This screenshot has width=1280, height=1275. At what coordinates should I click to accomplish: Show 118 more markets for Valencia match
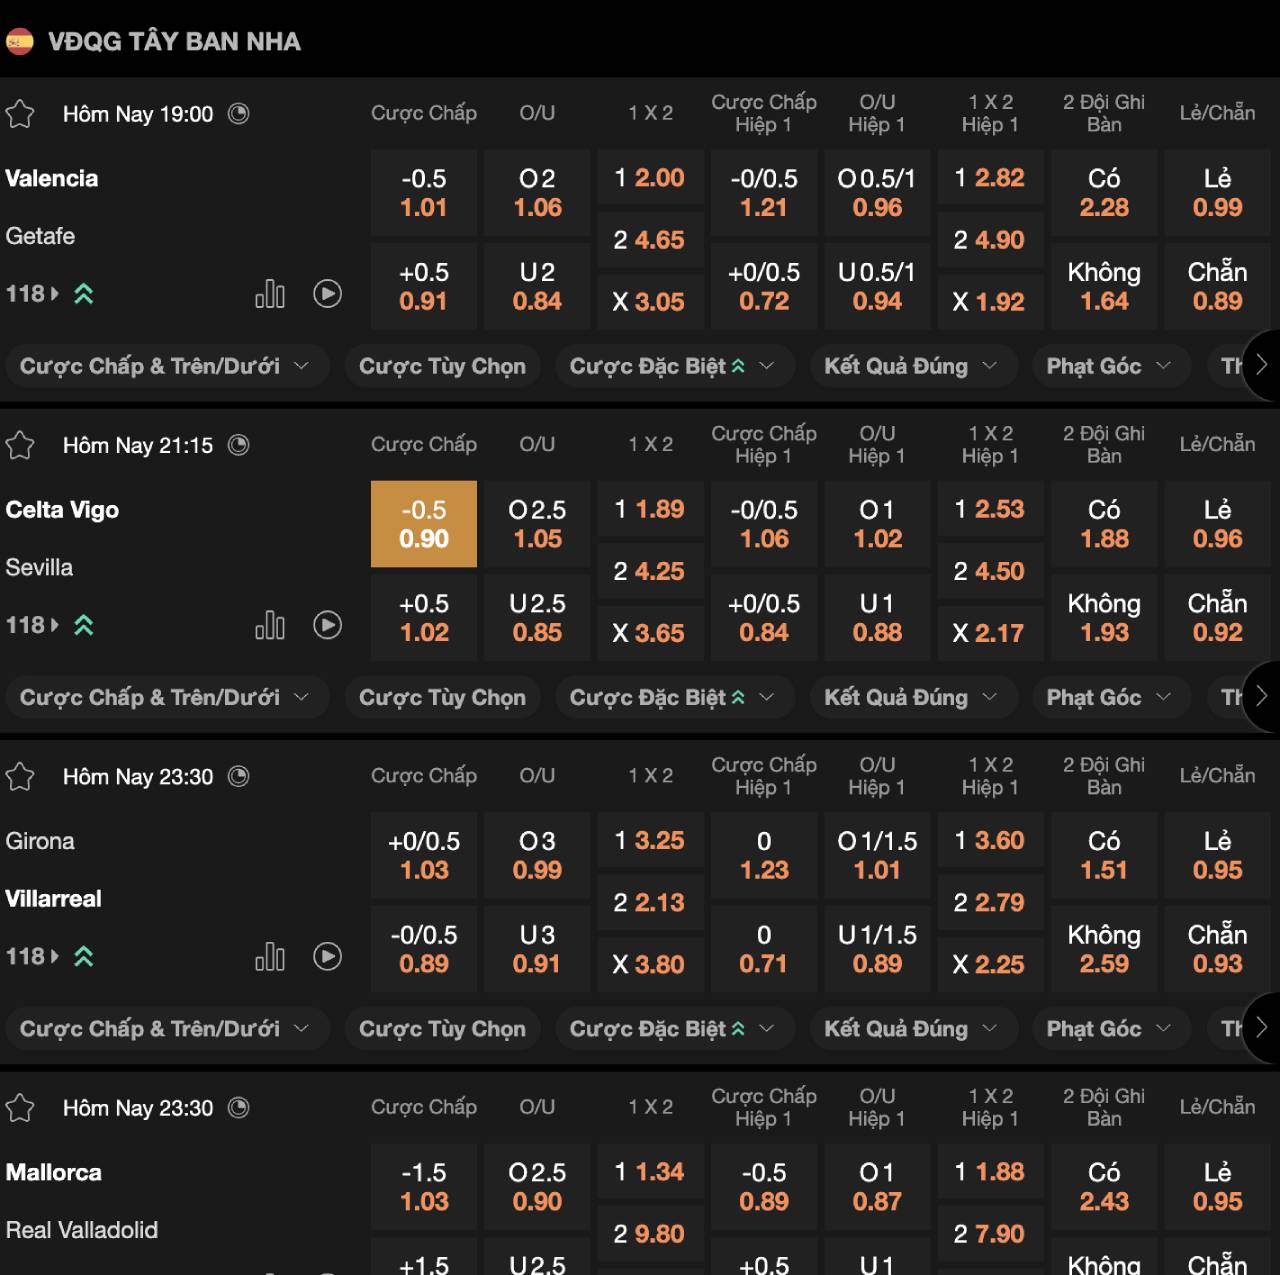click(x=33, y=294)
